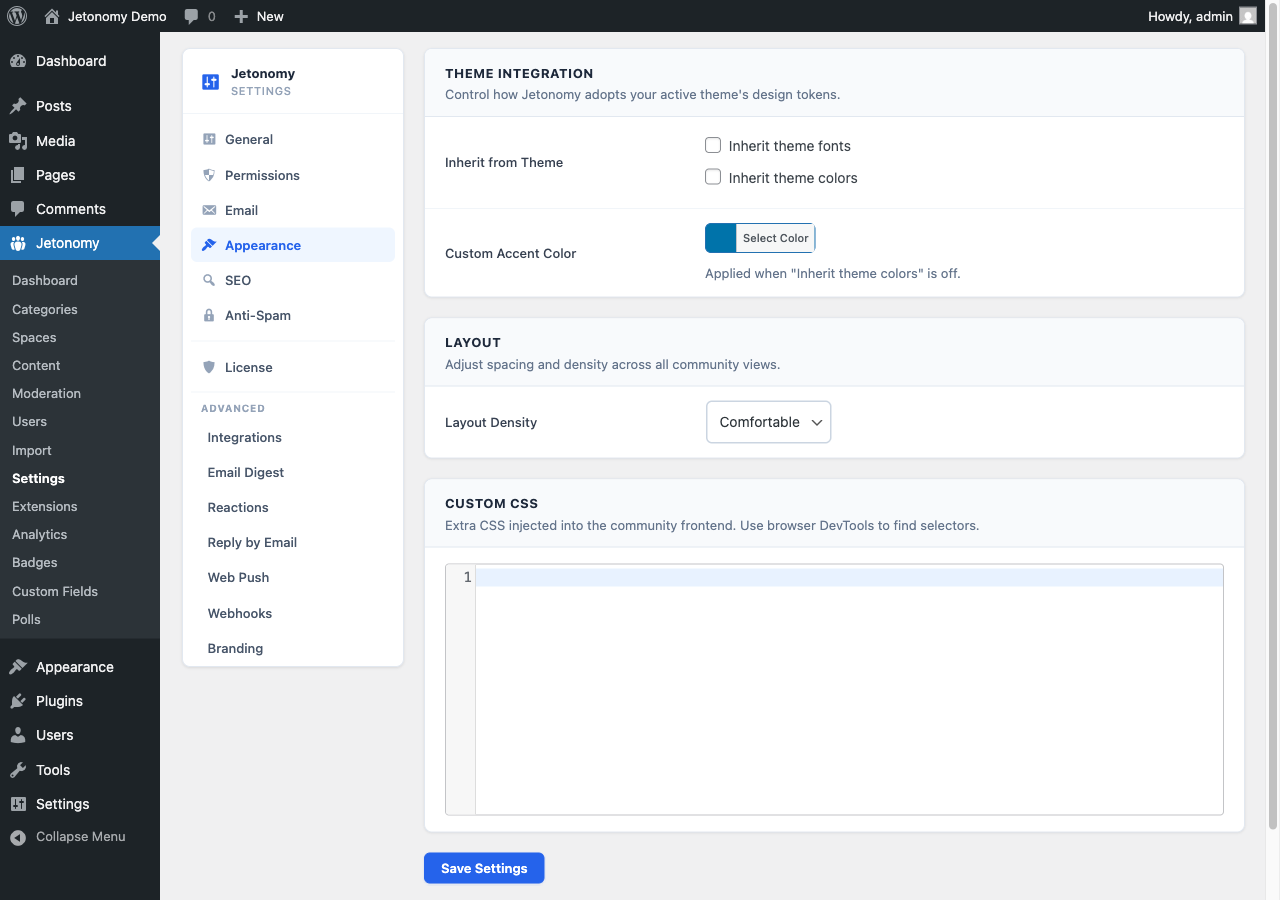
Task: Click the lock icon next to Anti-Spam
Action: point(209,315)
